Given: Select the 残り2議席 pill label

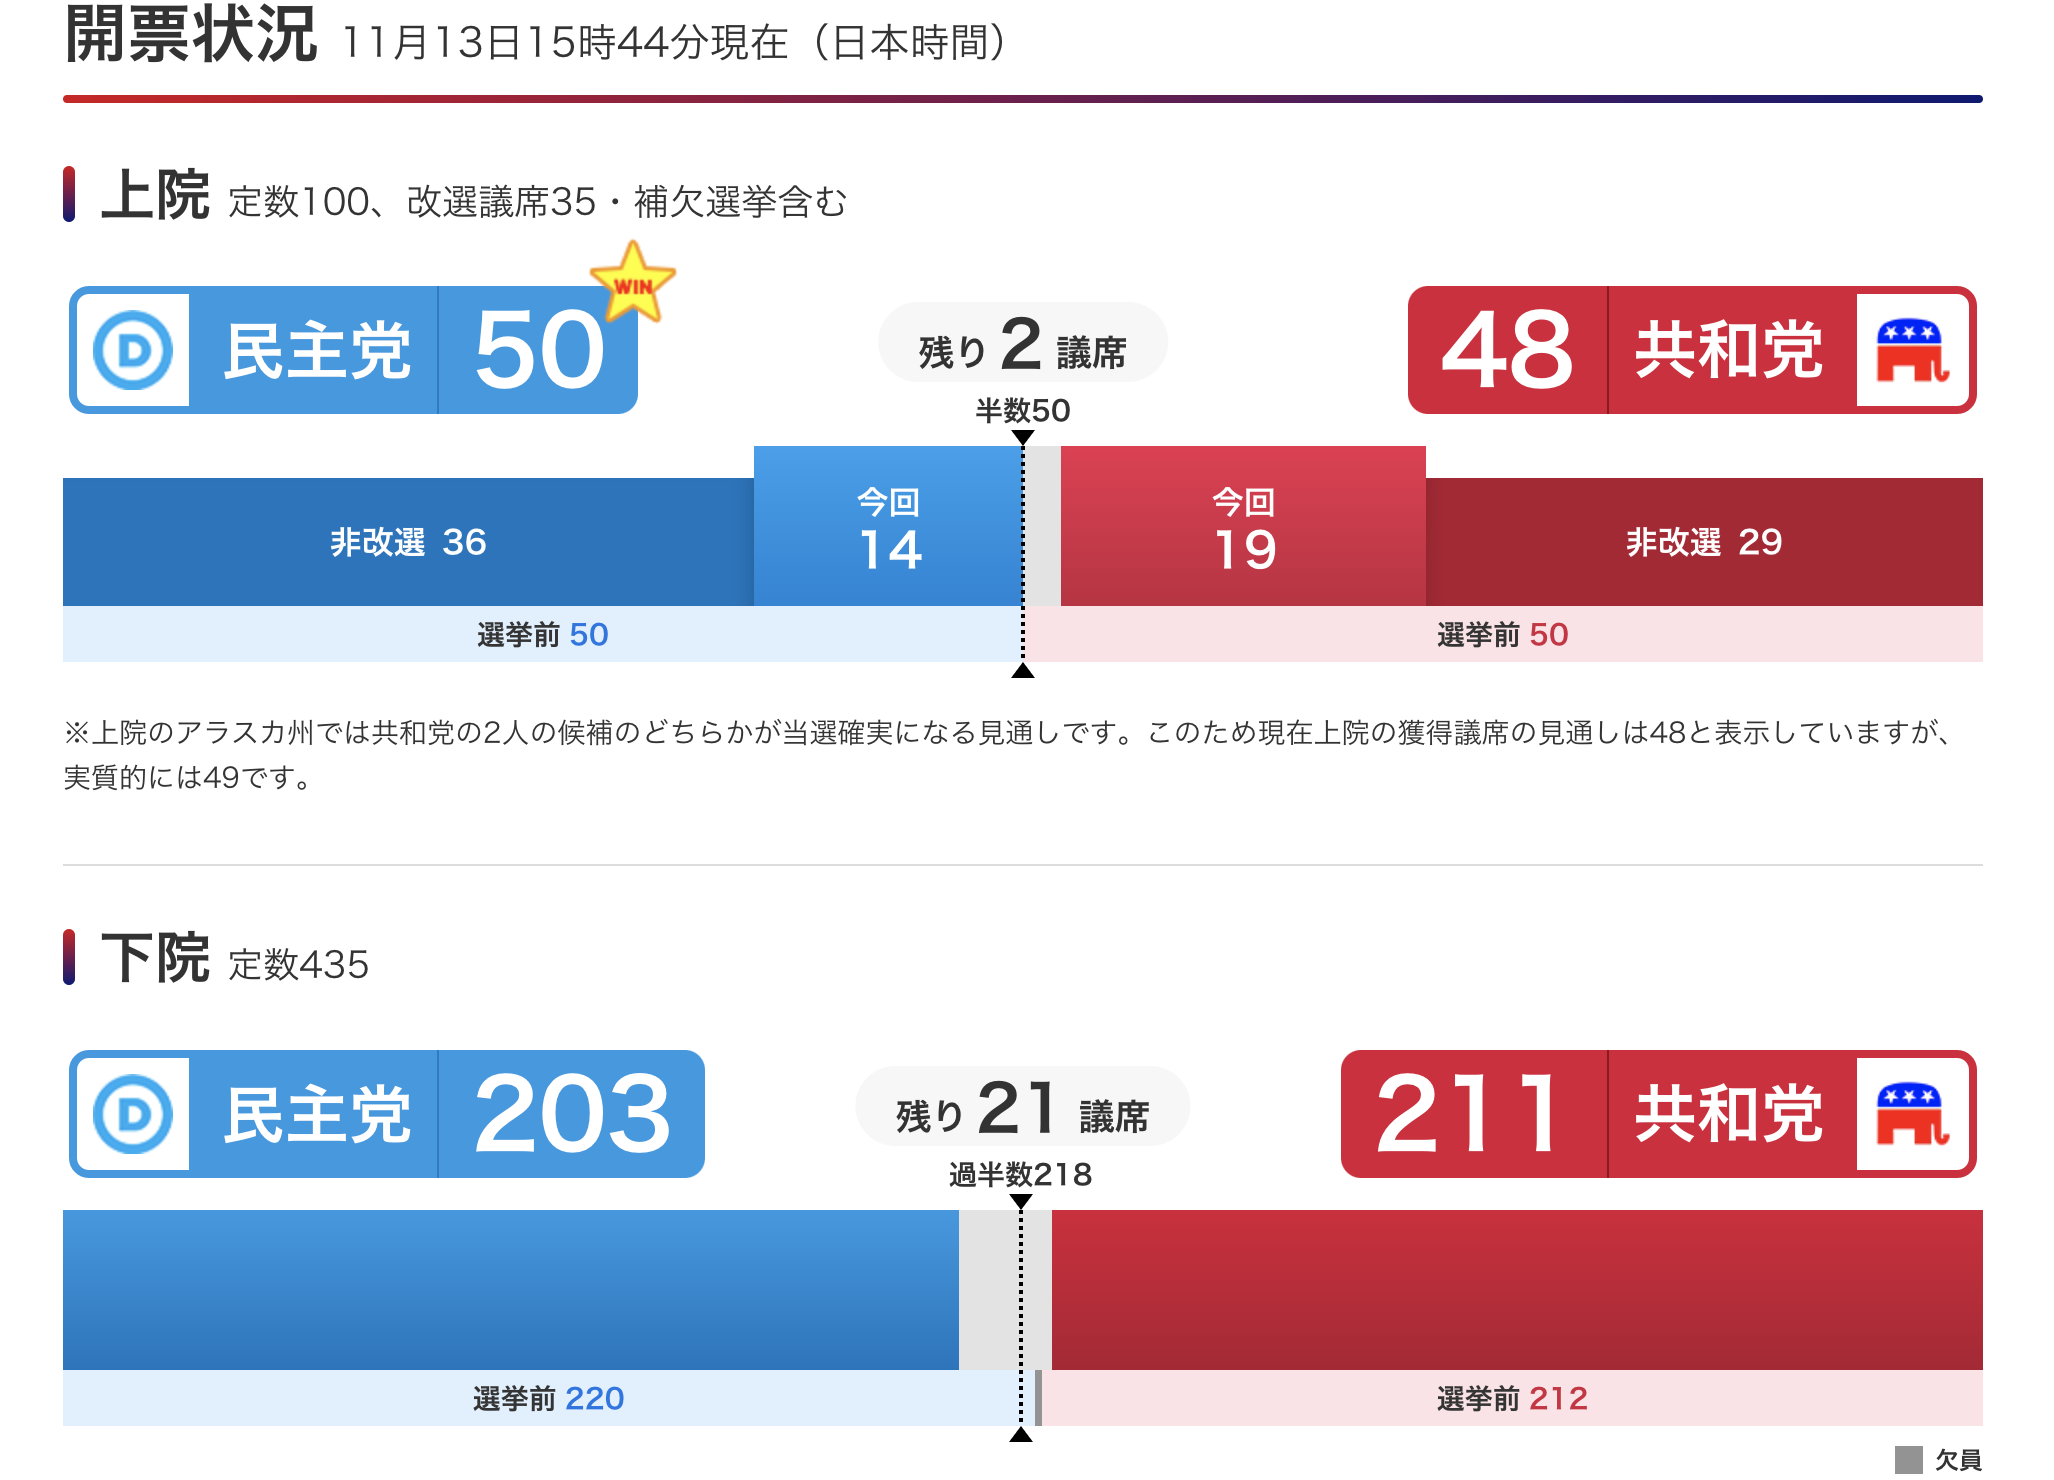Looking at the screenshot, I should [x=1022, y=343].
